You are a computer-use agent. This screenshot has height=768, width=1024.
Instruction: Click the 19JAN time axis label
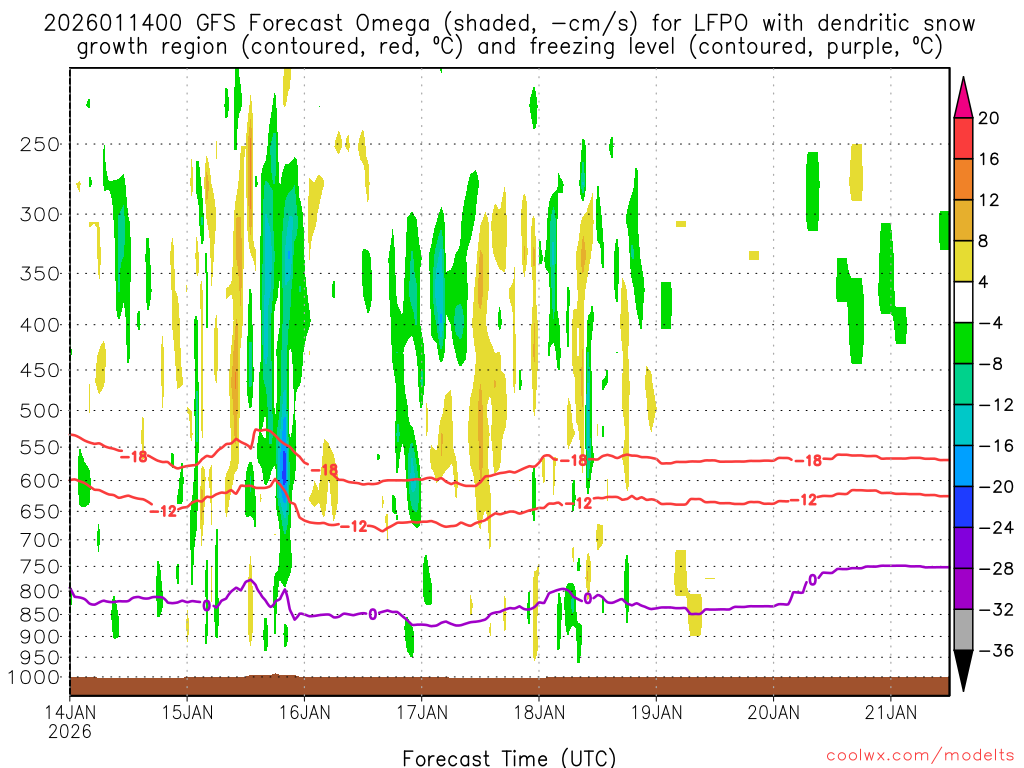tap(656, 712)
